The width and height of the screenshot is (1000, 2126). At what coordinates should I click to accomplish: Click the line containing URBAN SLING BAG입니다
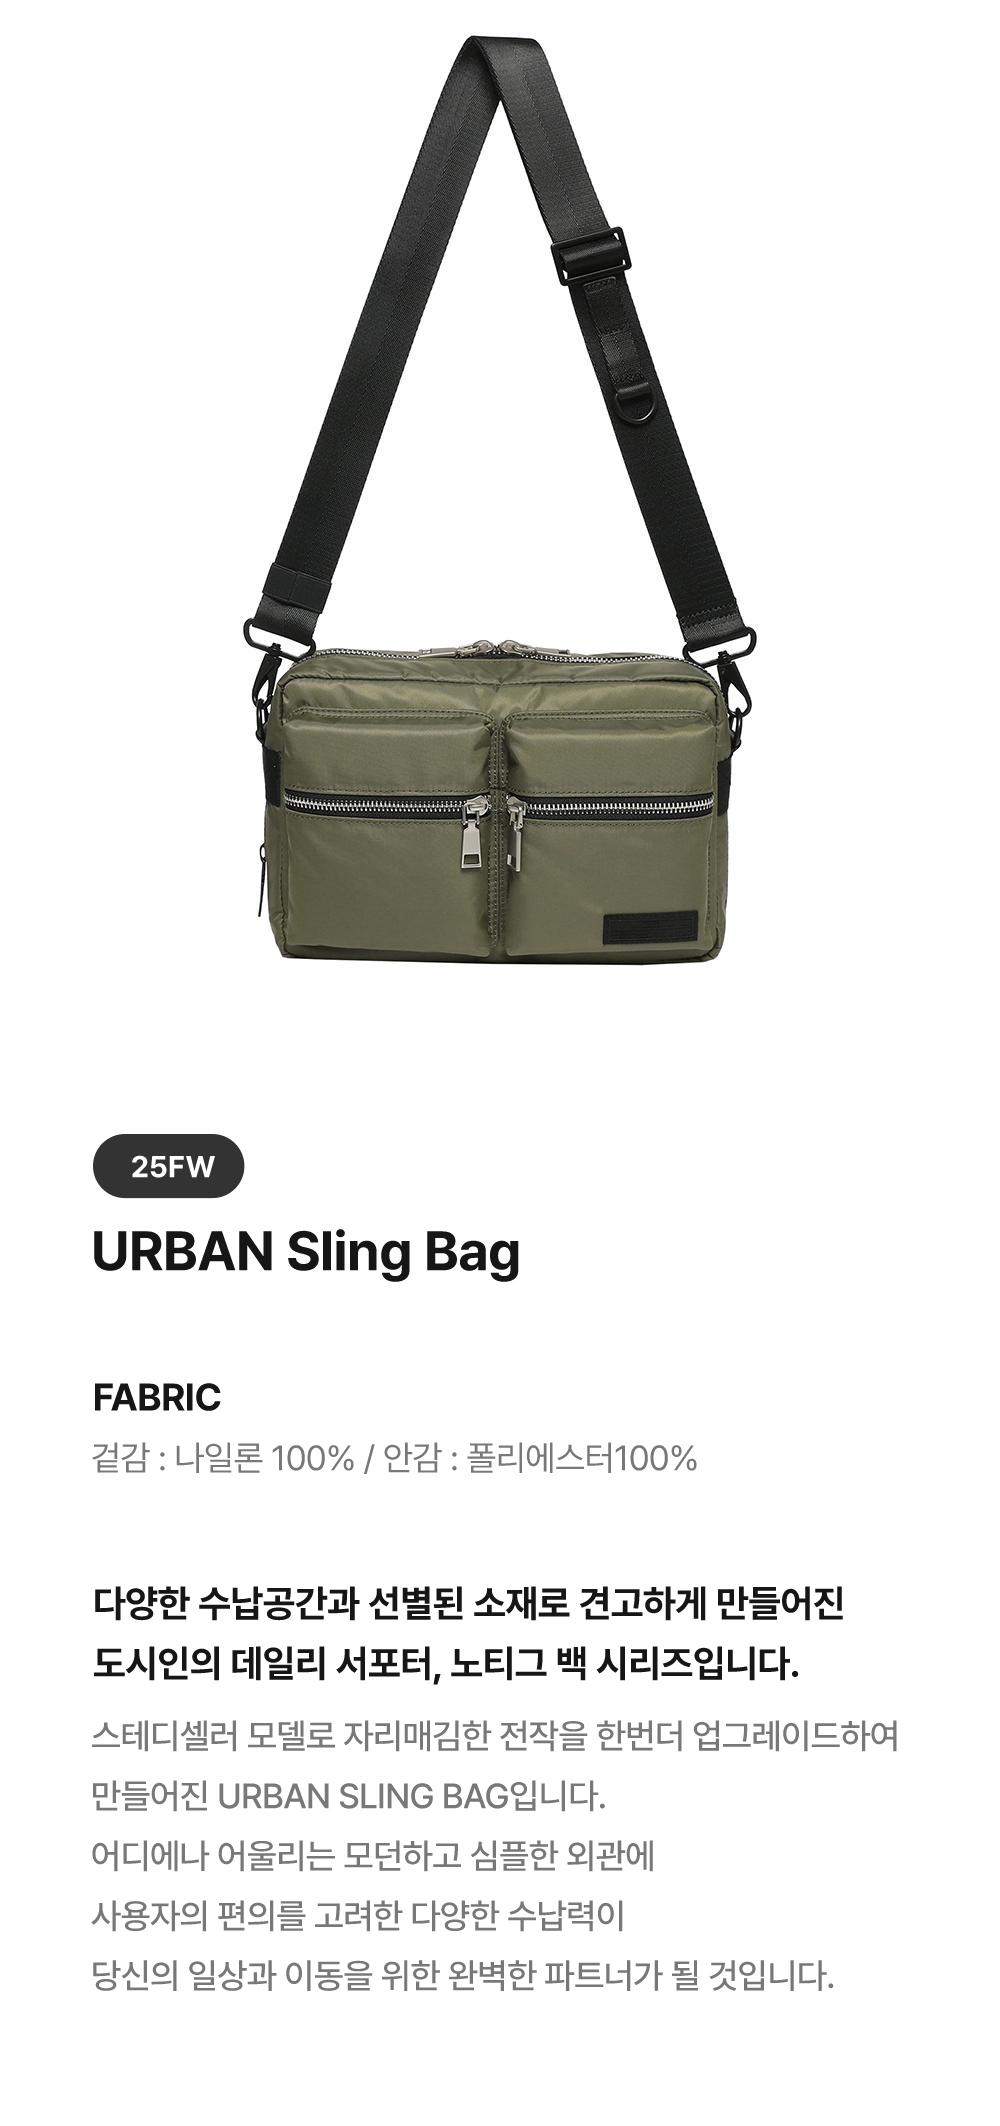tap(349, 1796)
